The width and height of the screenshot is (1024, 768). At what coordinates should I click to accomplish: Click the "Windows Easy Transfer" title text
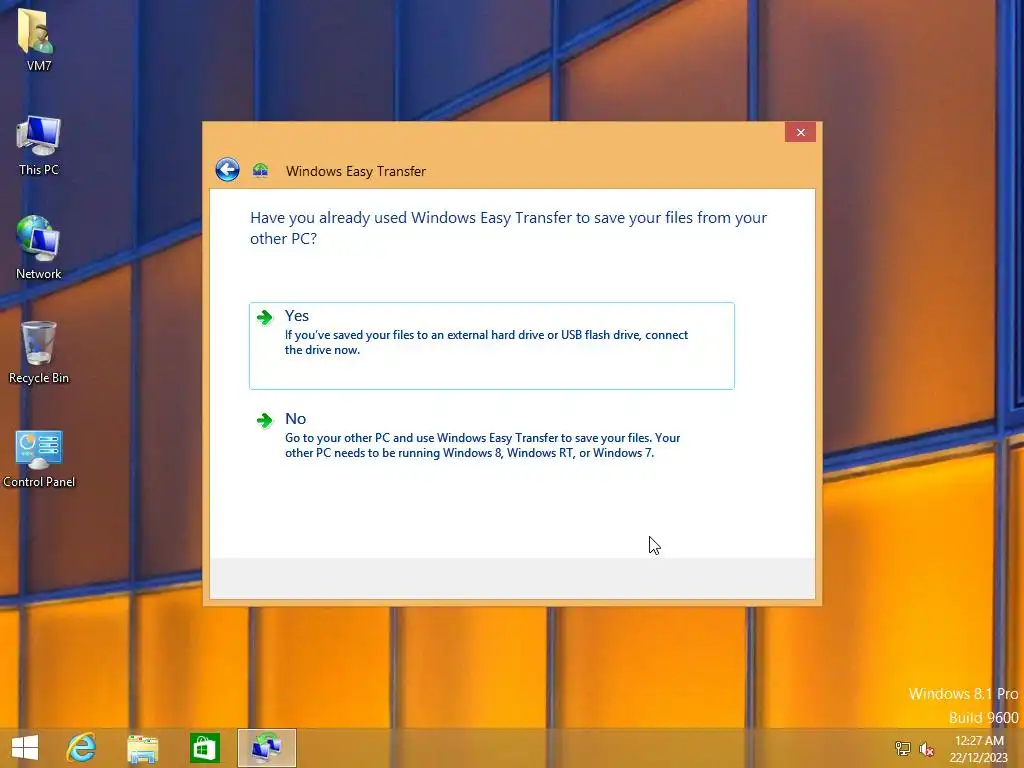tap(356, 171)
